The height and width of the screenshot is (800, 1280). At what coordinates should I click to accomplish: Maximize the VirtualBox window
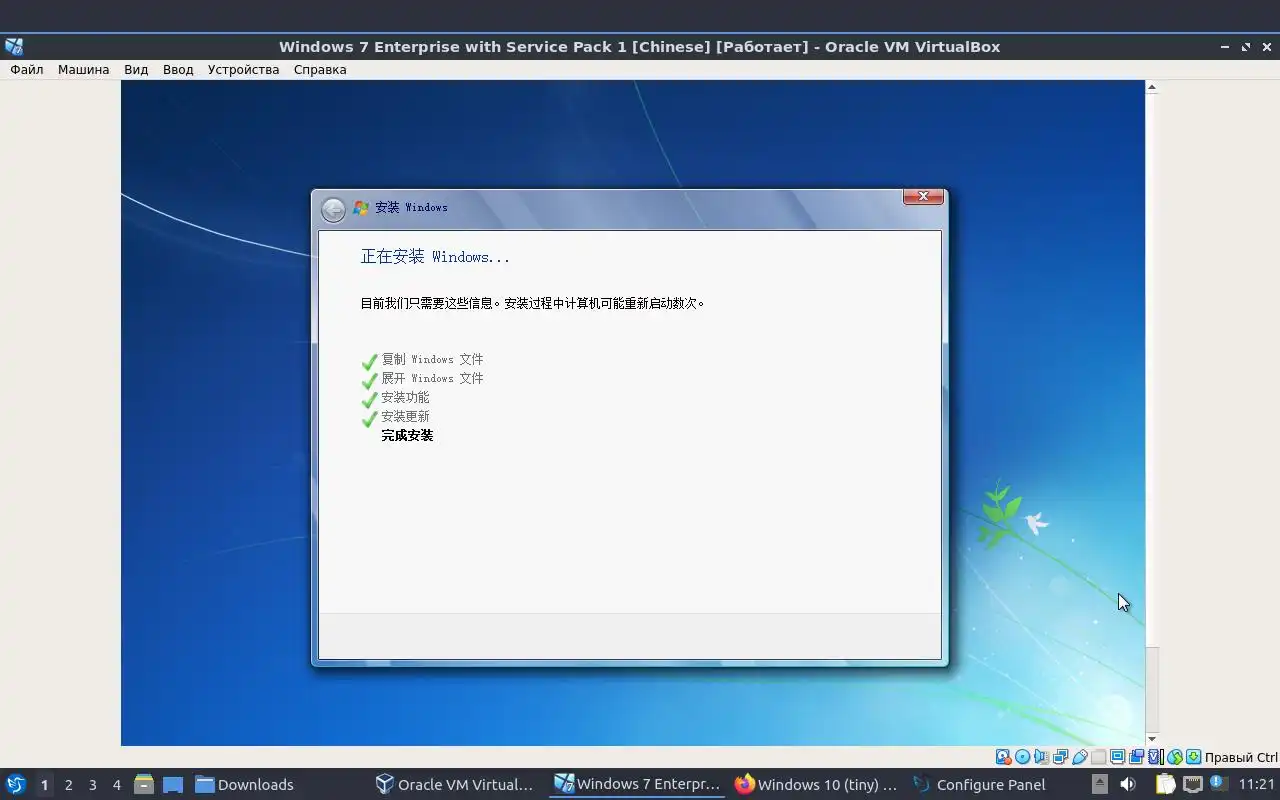1246,47
